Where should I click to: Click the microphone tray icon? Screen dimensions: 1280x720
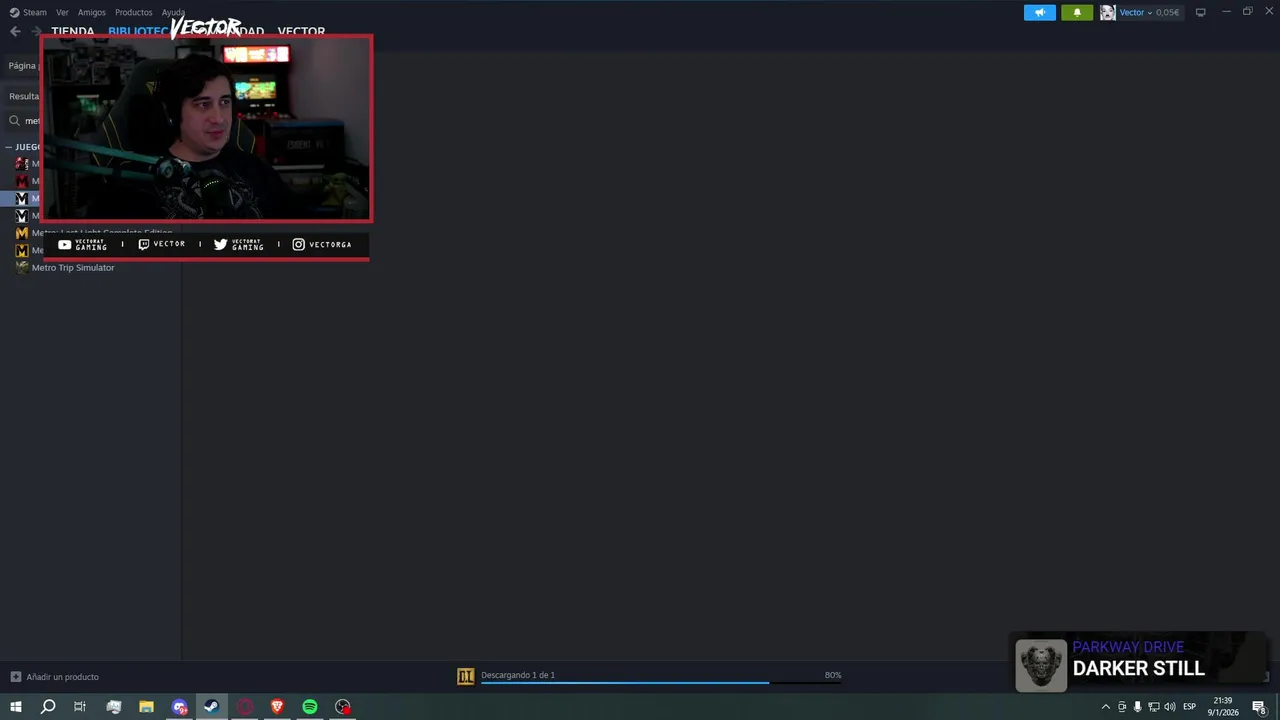(x=1137, y=707)
